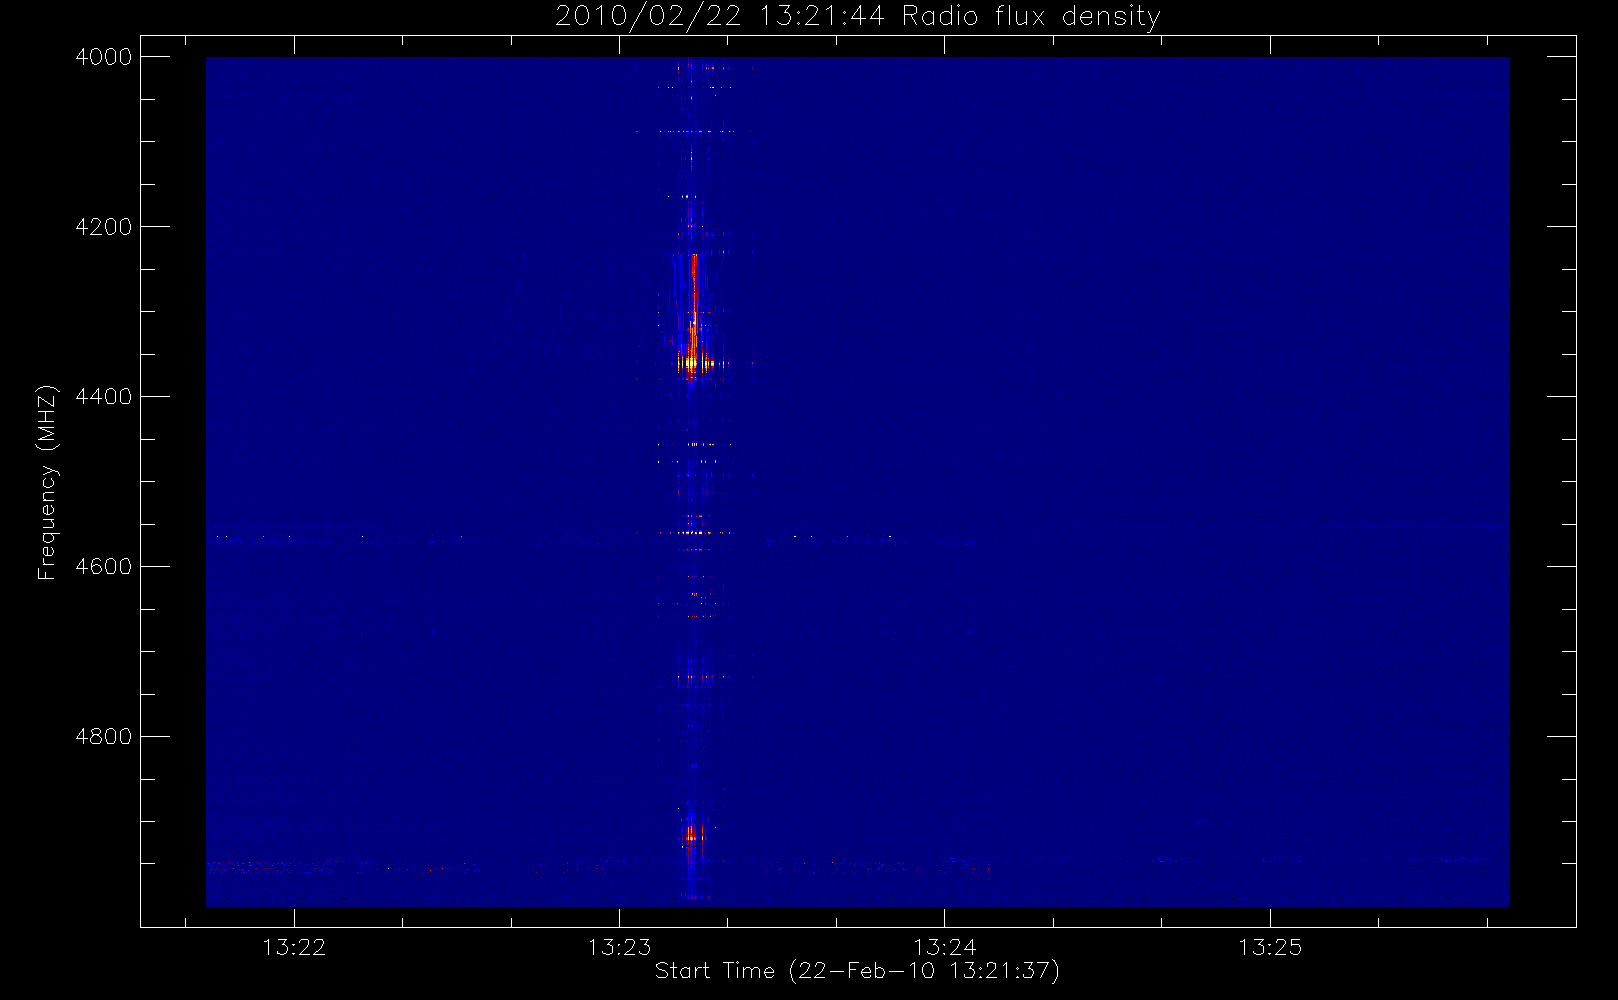Select the 4000 frequency axis label
Screen dimensions: 1618x1000
click(104, 57)
